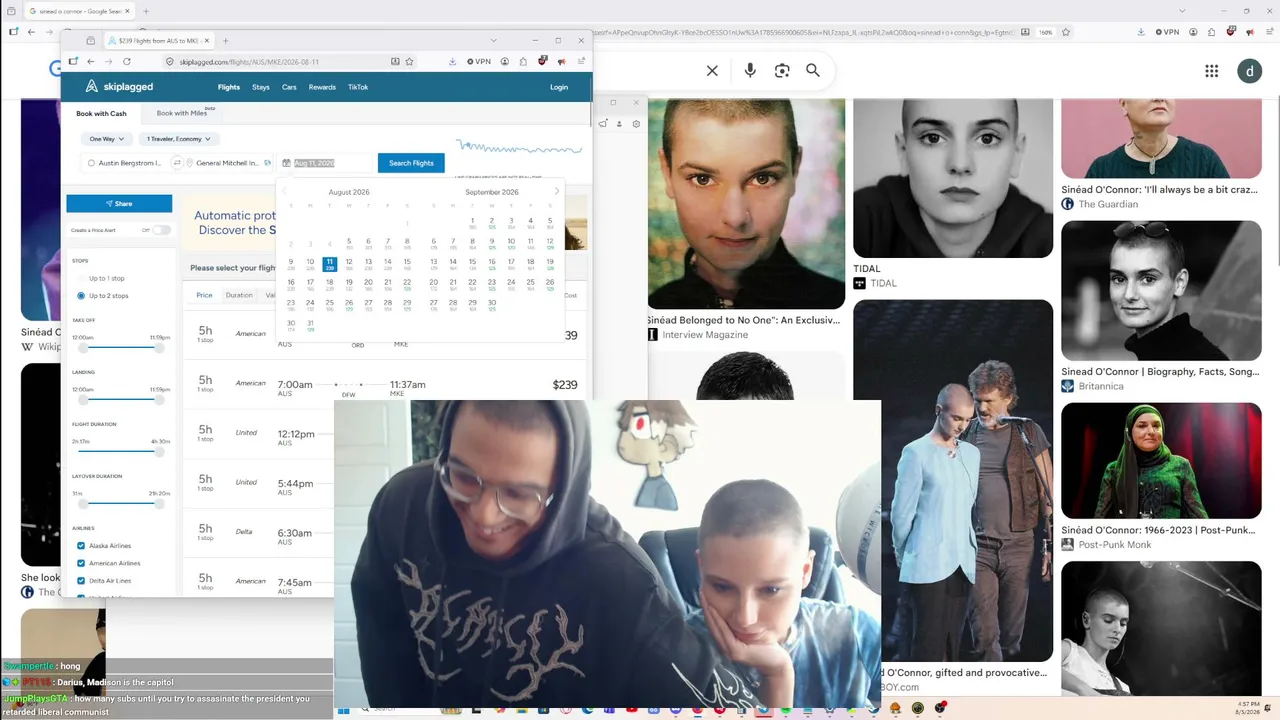
Task: Sort flights by the Duration tab
Action: pos(239,295)
